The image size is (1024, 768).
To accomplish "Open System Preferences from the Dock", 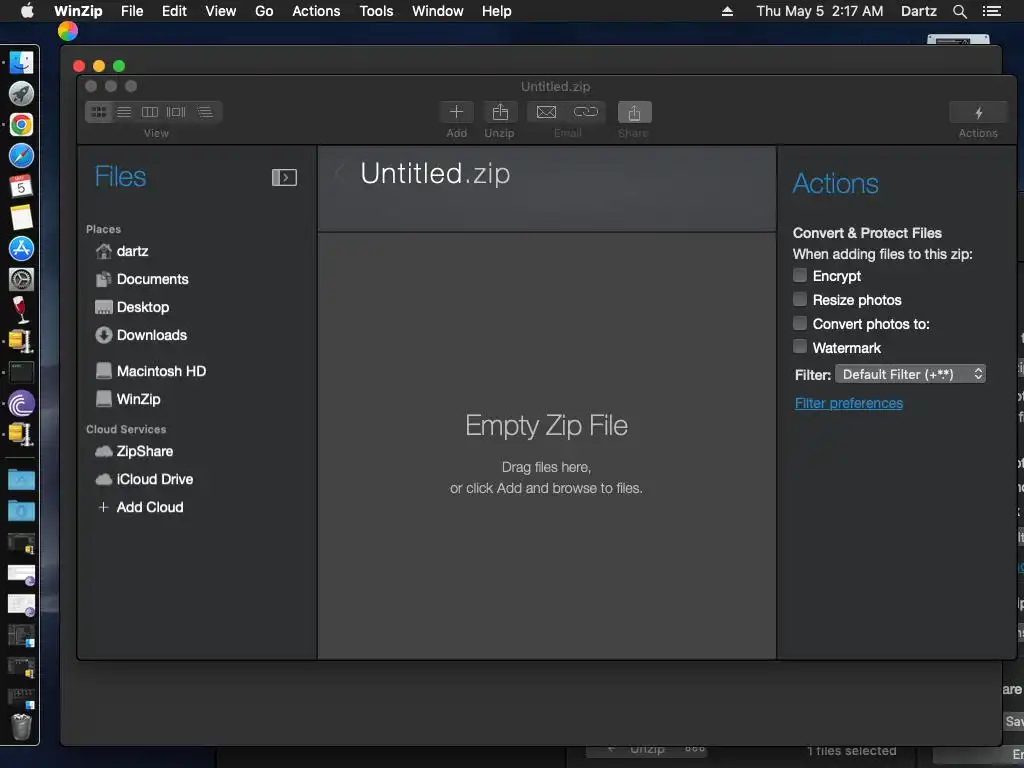I will tap(21, 280).
